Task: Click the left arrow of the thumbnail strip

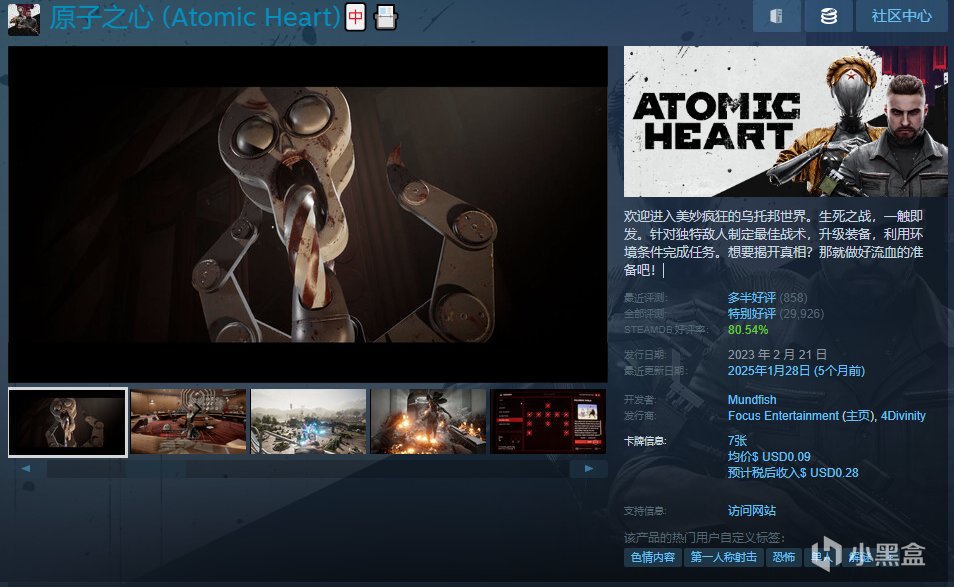Action: 26,468
